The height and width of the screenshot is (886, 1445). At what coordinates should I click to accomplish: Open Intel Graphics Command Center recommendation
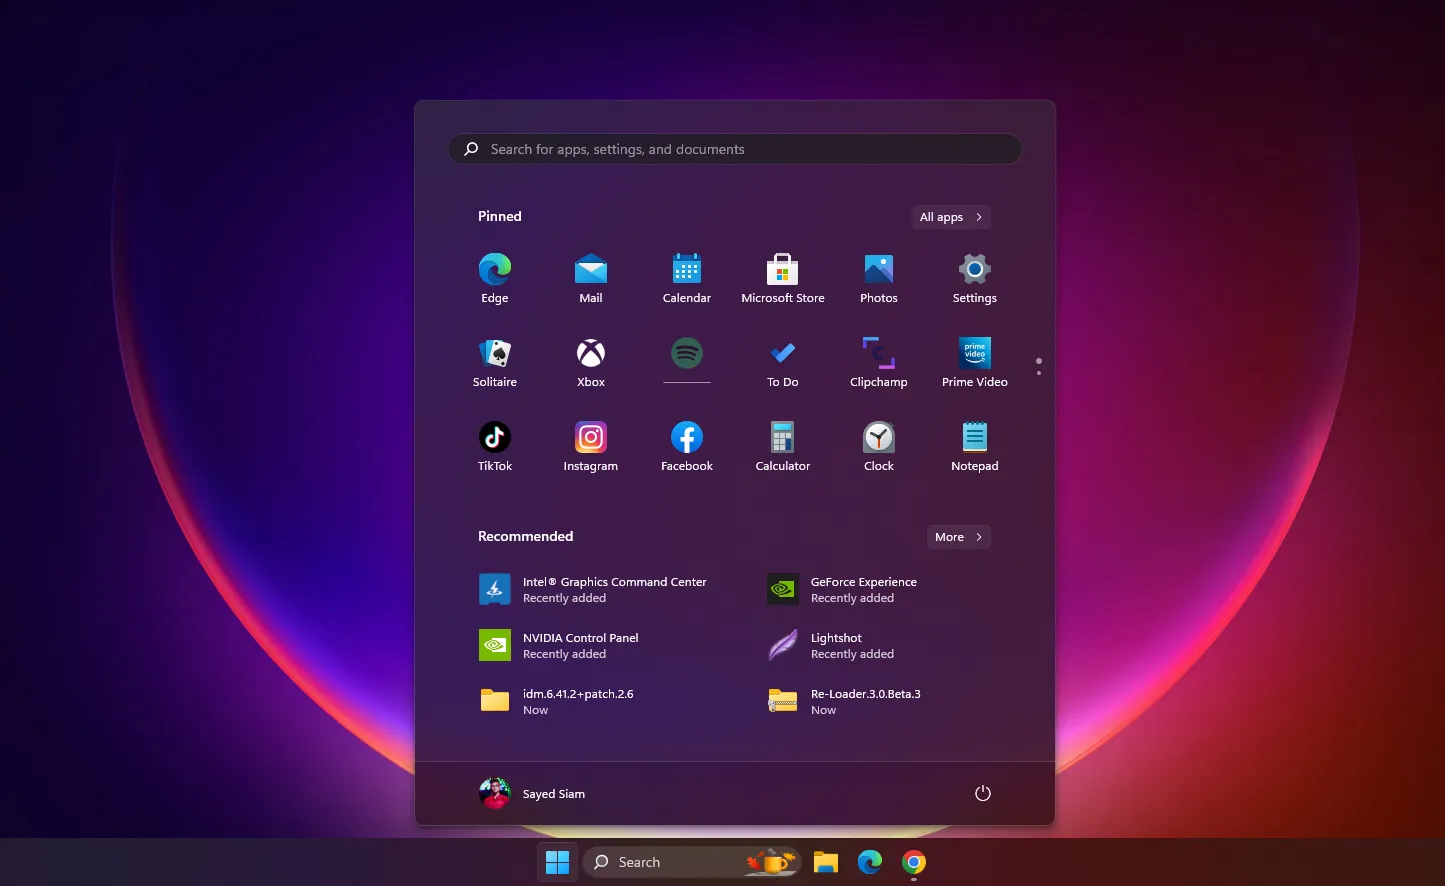click(x=594, y=590)
